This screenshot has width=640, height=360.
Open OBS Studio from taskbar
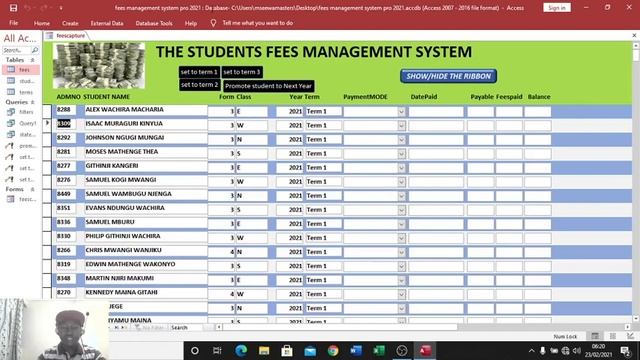pyautogui.click(x=402, y=351)
